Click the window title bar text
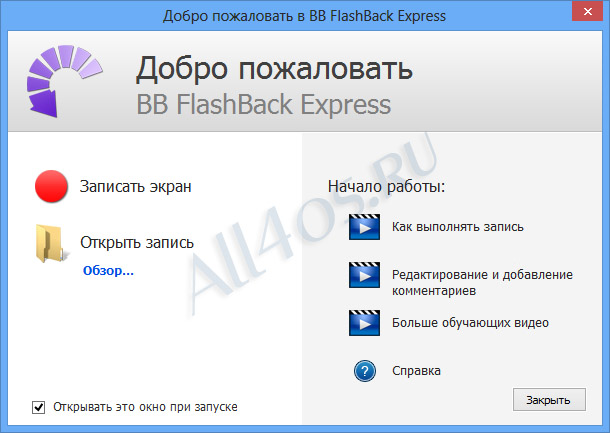 coord(304,16)
